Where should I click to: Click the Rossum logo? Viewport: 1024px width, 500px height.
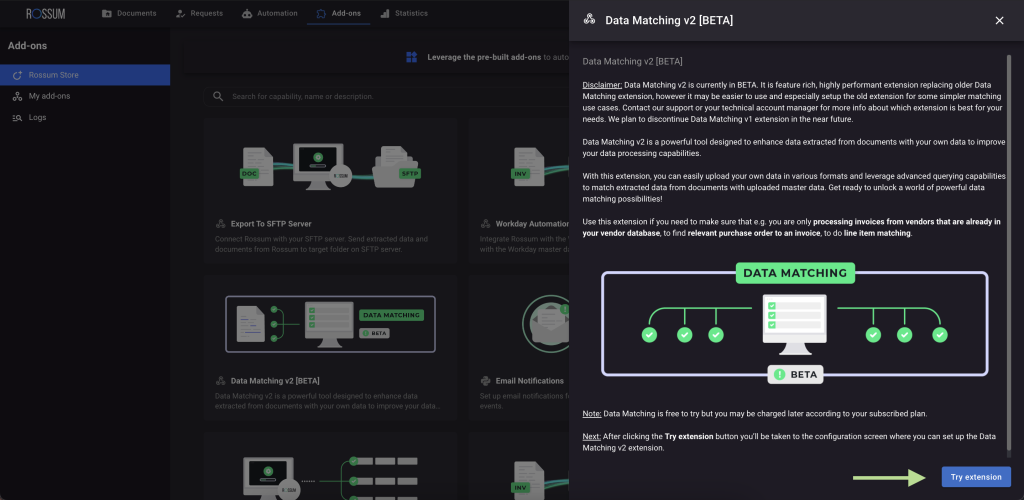(46, 14)
